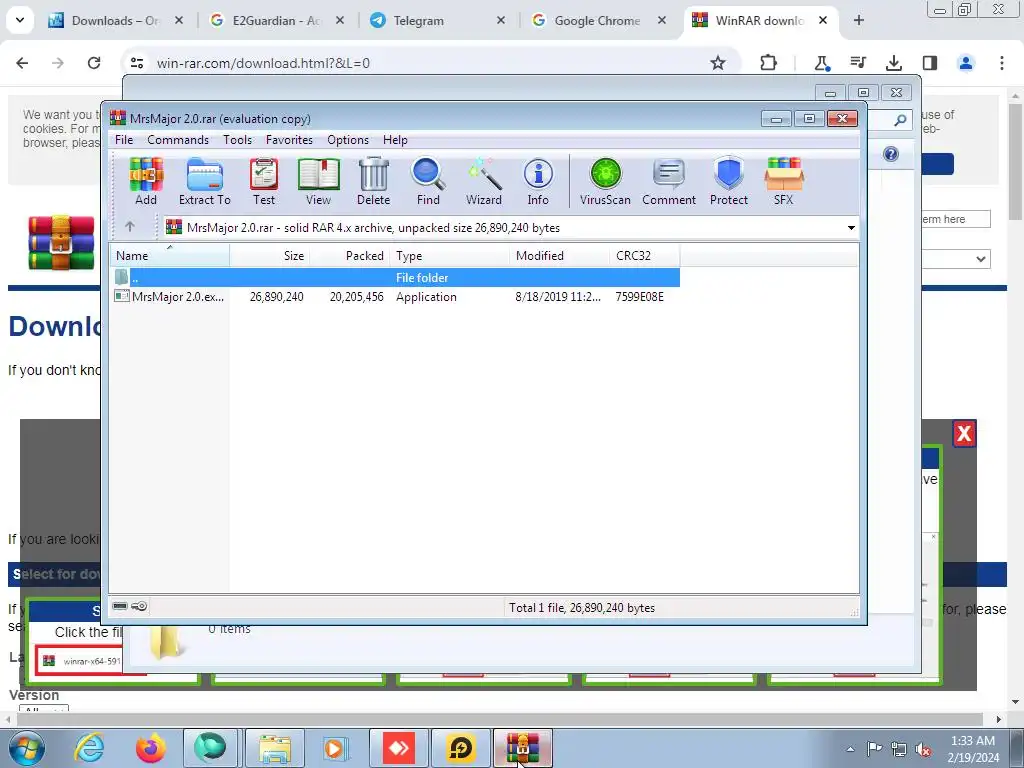The image size is (1024, 768).
Task: Click the View file icon
Action: tap(319, 182)
